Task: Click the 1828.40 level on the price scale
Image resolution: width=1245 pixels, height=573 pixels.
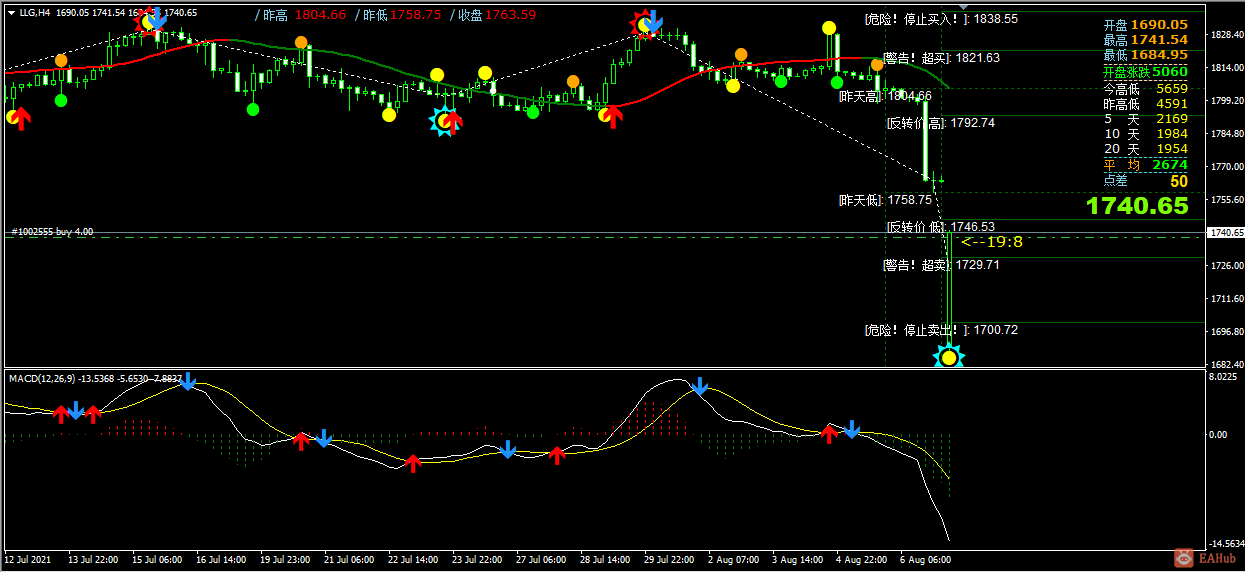Action: 1226,35
